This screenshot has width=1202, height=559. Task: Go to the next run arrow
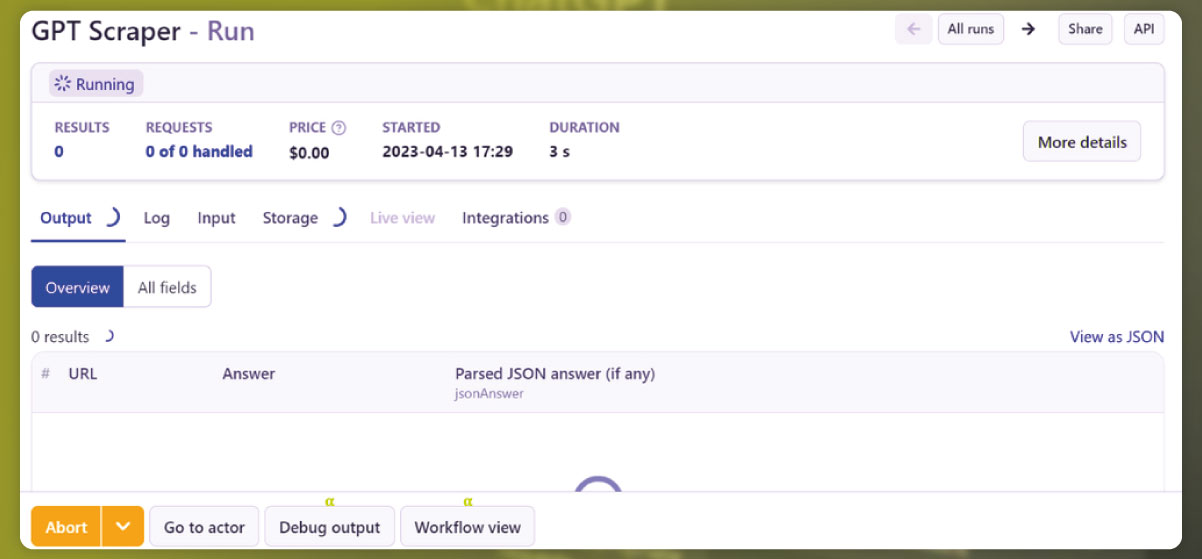pos(1028,29)
